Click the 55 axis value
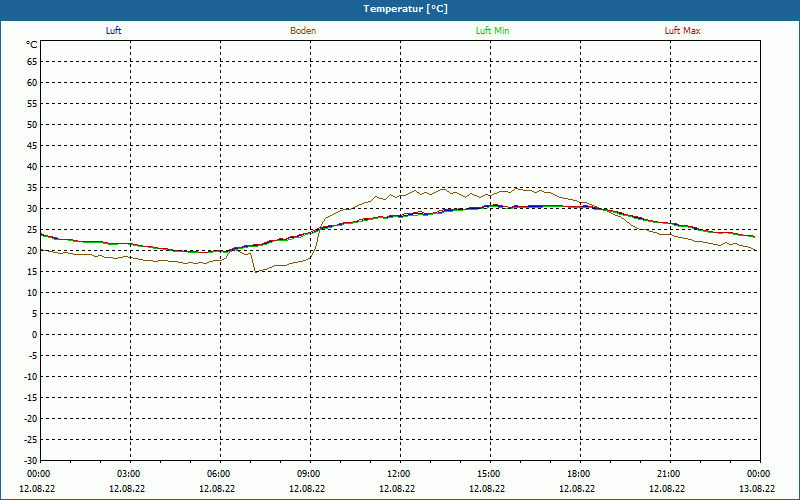The height and width of the screenshot is (500, 800). point(32,104)
